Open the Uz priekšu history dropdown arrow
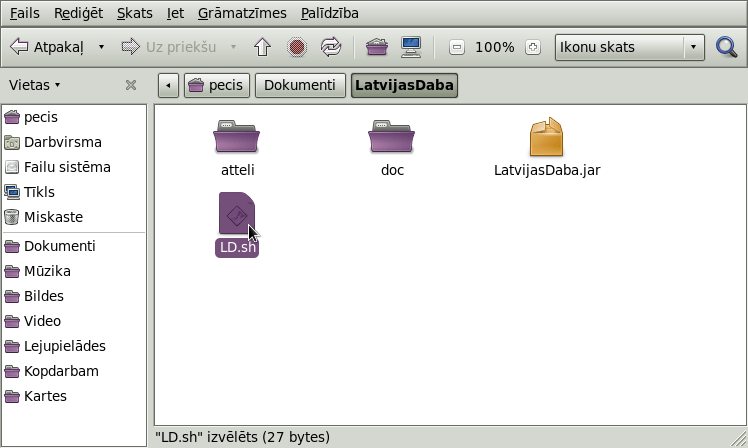Image resolution: width=748 pixels, height=448 pixels. tap(233, 47)
